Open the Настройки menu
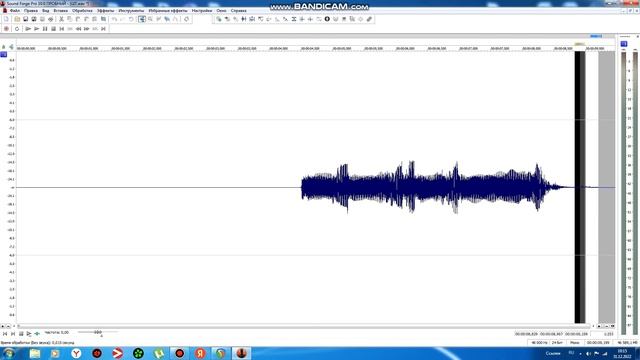This screenshot has width=640, height=360. [x=202, y=11]
